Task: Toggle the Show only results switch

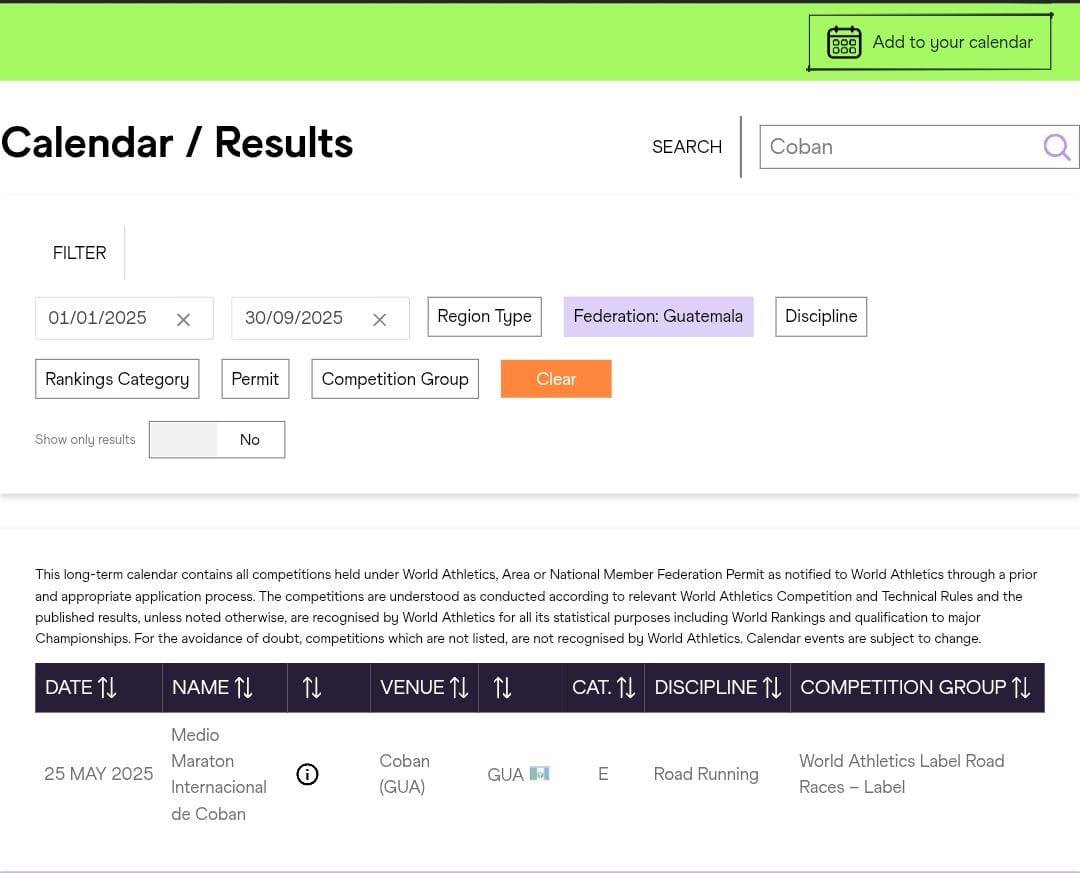Action: (217, 439)
